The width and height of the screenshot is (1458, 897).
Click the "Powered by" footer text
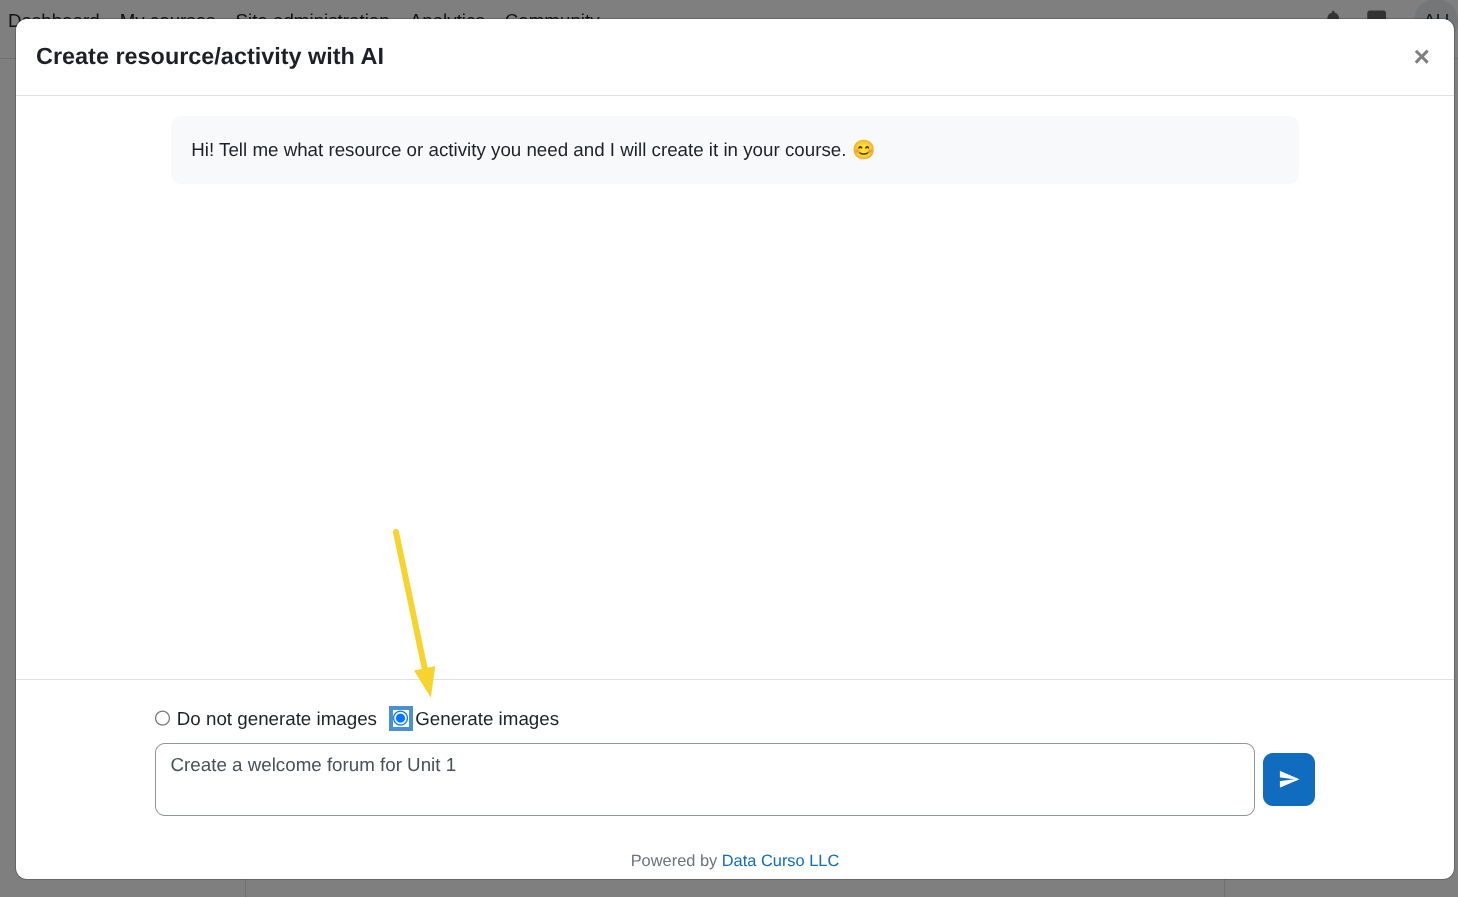coord(673,860)
